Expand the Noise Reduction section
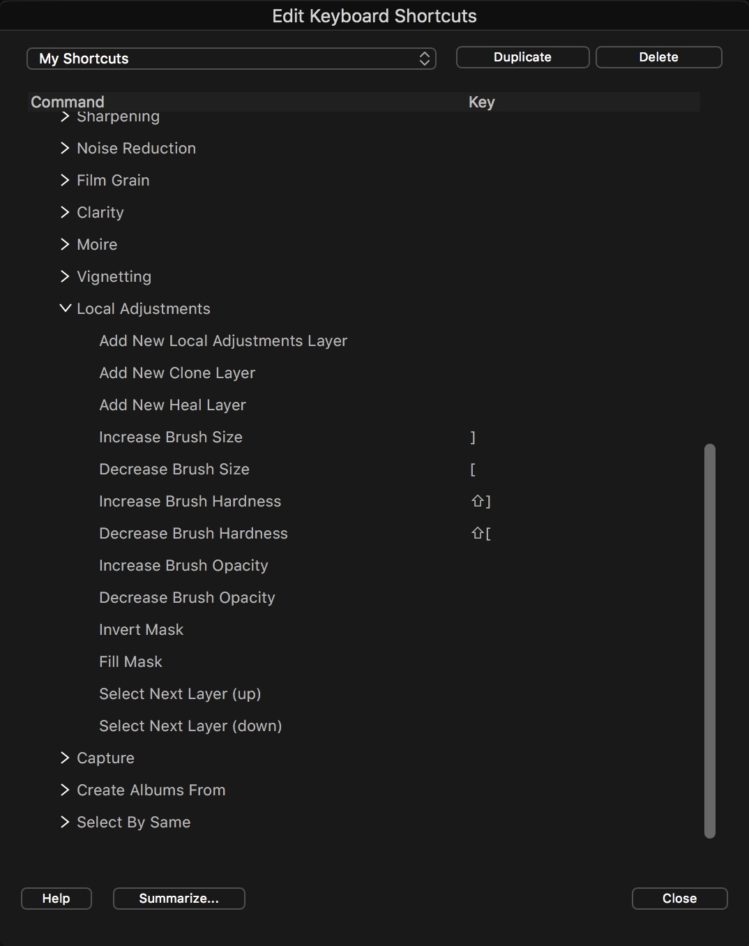This screenshot has width=749, height=946. pyautogui.click(x=64, y=148)
